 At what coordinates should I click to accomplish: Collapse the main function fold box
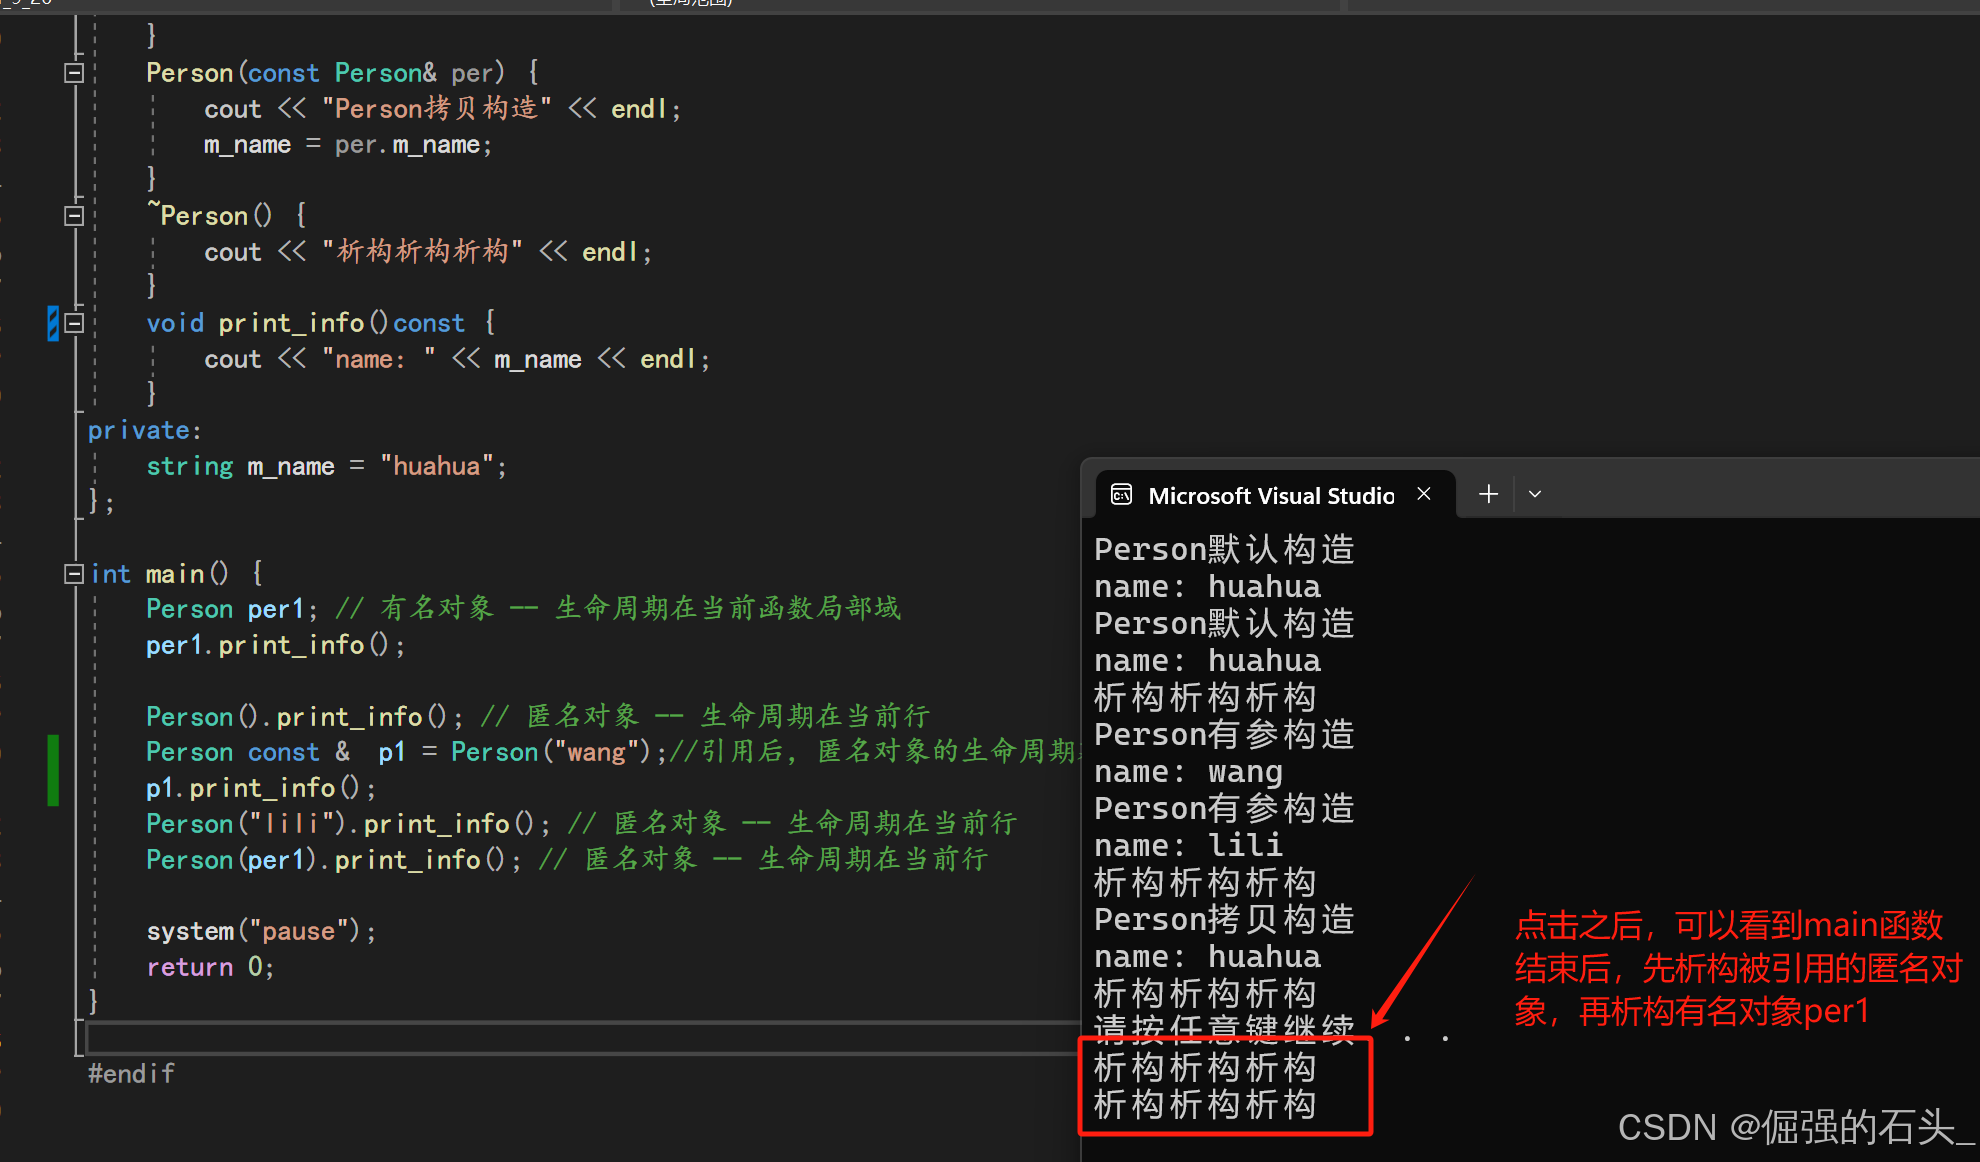click(73, 574)
